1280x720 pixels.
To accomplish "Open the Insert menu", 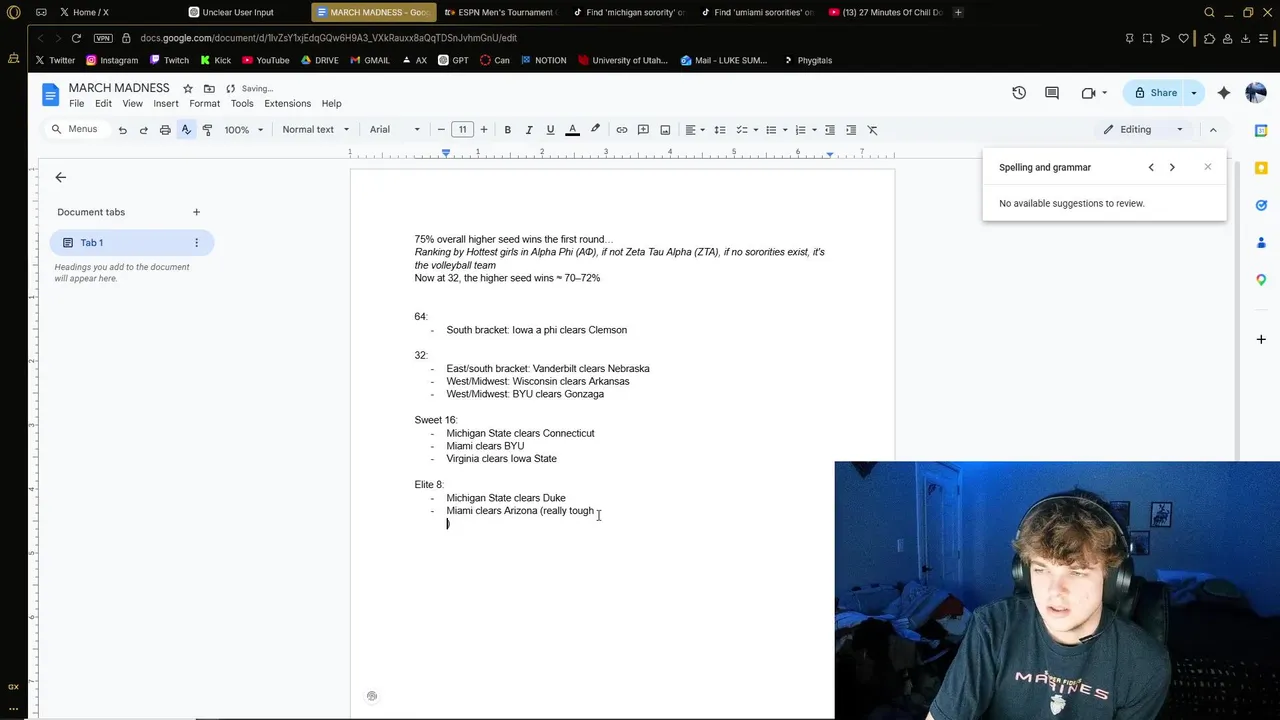I will coord(166,104).
